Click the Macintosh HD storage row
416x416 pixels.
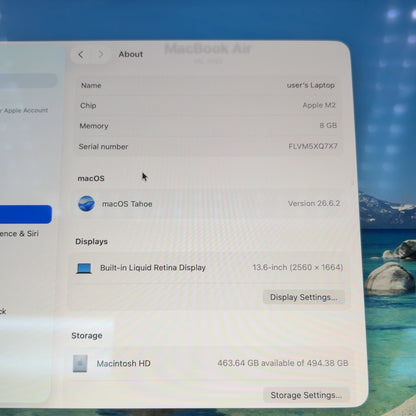tap(211, 363)
